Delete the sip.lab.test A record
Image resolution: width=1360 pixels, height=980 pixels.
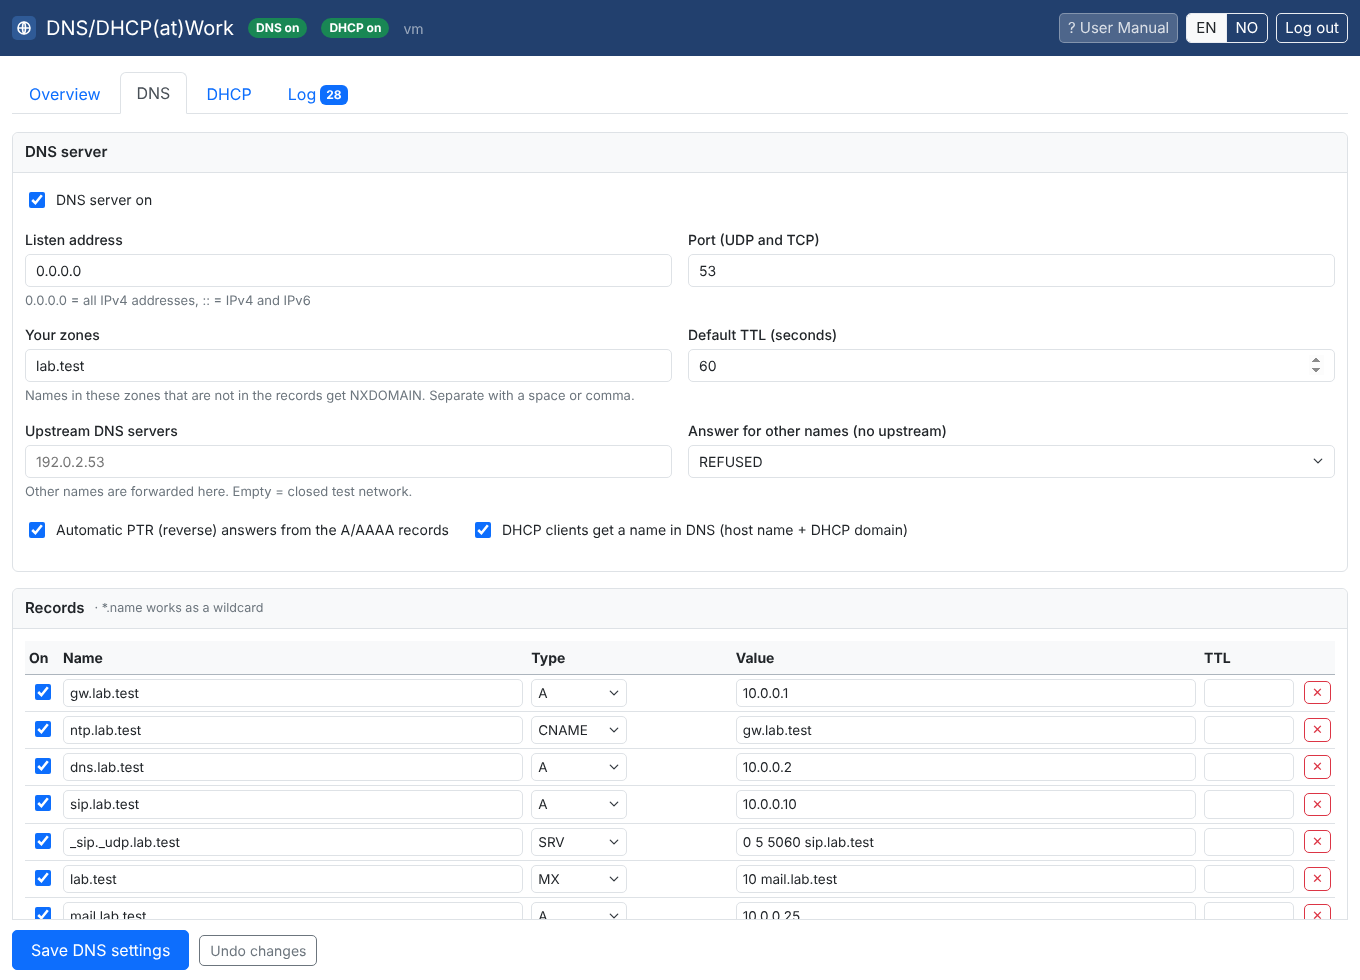1317,804
